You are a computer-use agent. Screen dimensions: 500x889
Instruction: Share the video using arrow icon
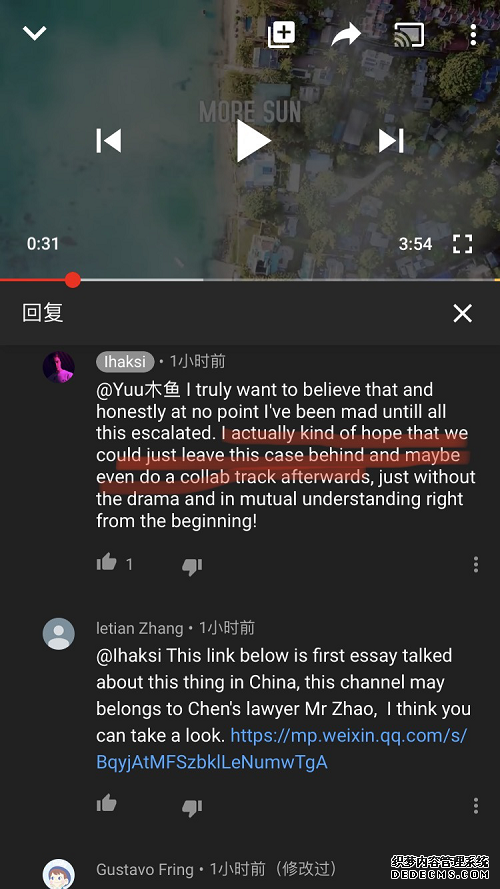click(x=346, y=34)
